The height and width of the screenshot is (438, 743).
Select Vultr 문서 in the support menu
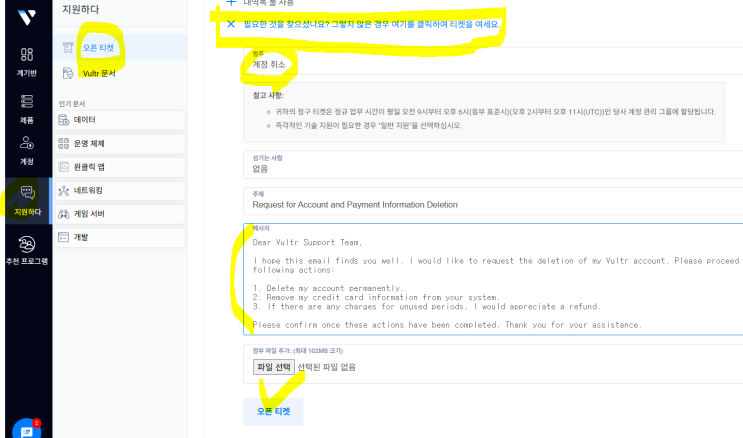[99, 73]
